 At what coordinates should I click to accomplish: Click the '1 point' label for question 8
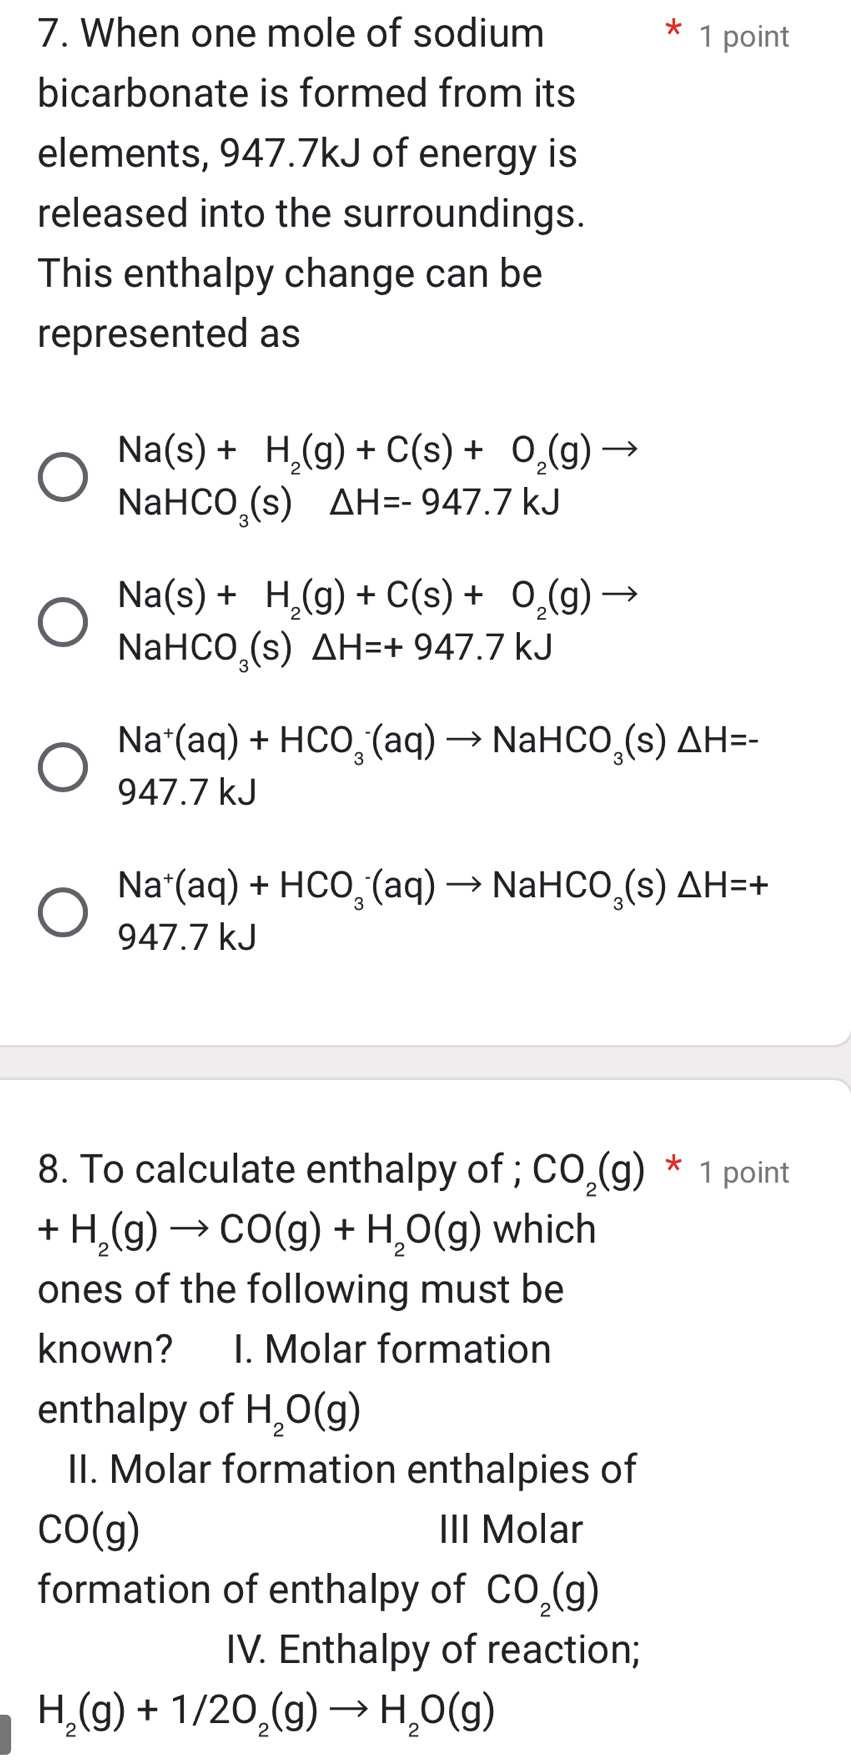coord(744,1173)
